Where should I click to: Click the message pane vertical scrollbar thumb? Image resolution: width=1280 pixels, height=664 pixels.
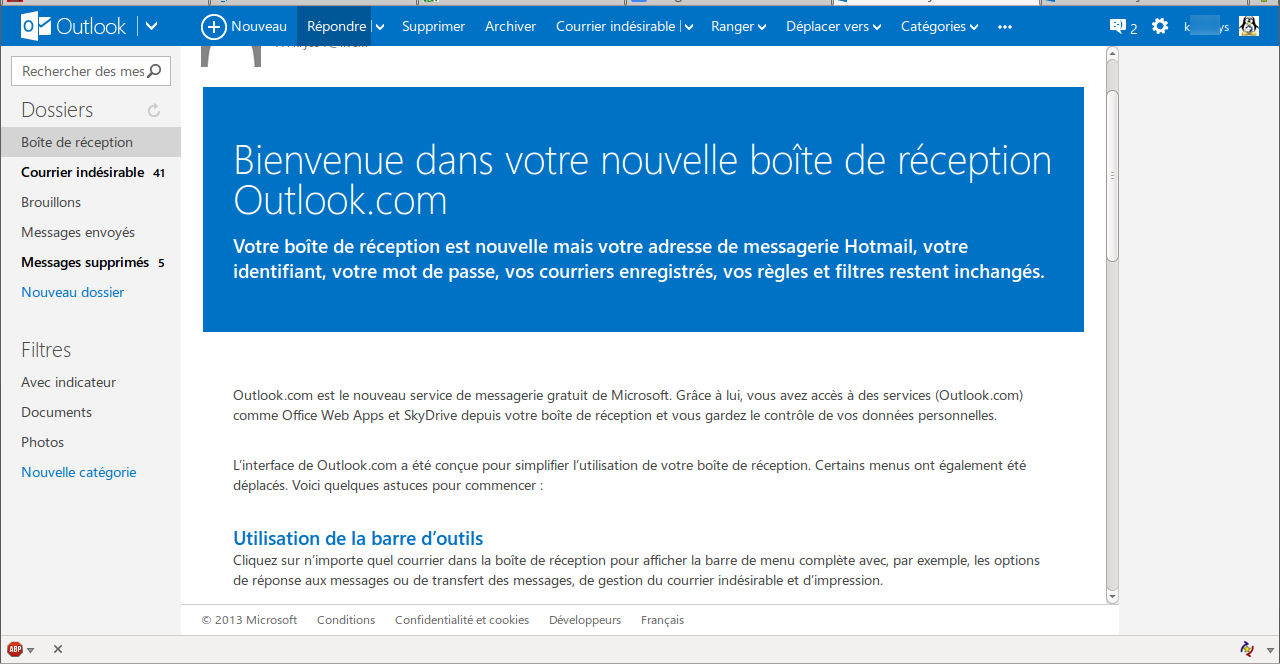tap(1112, 176)
